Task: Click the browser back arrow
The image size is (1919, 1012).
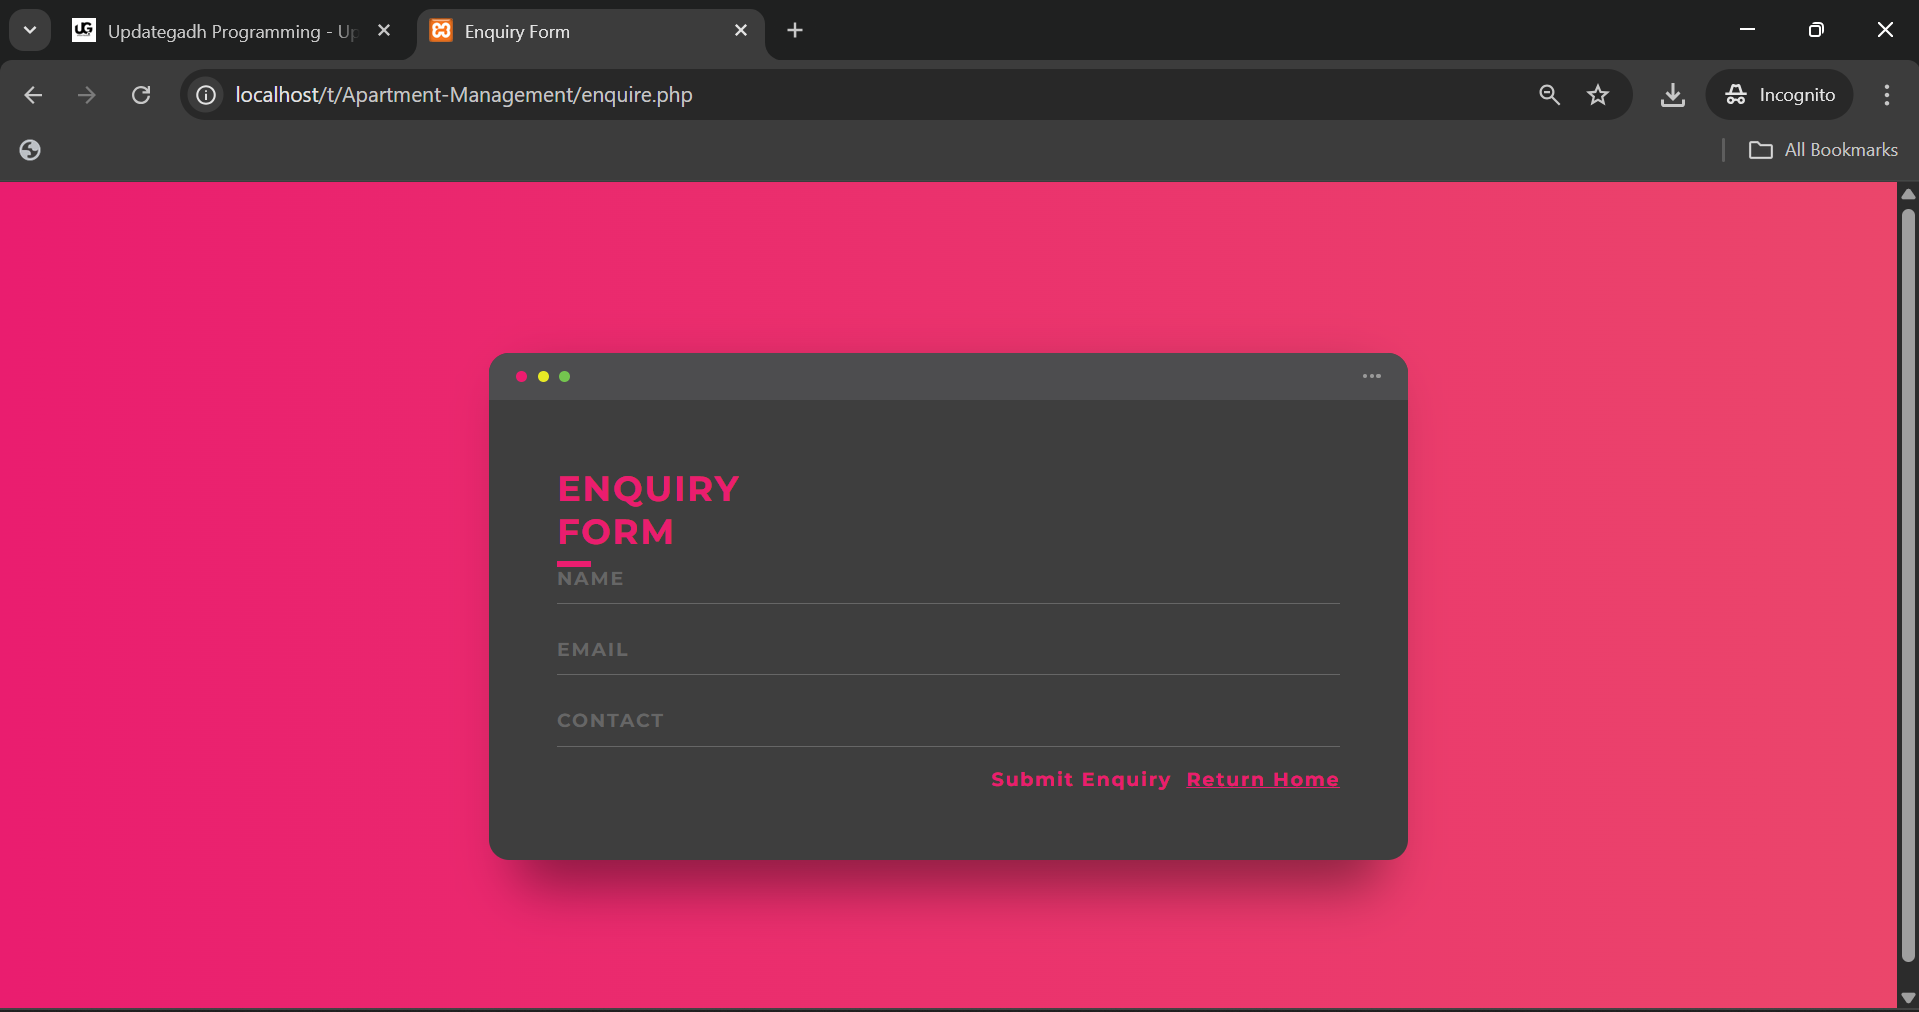Action: pos(33,95)
